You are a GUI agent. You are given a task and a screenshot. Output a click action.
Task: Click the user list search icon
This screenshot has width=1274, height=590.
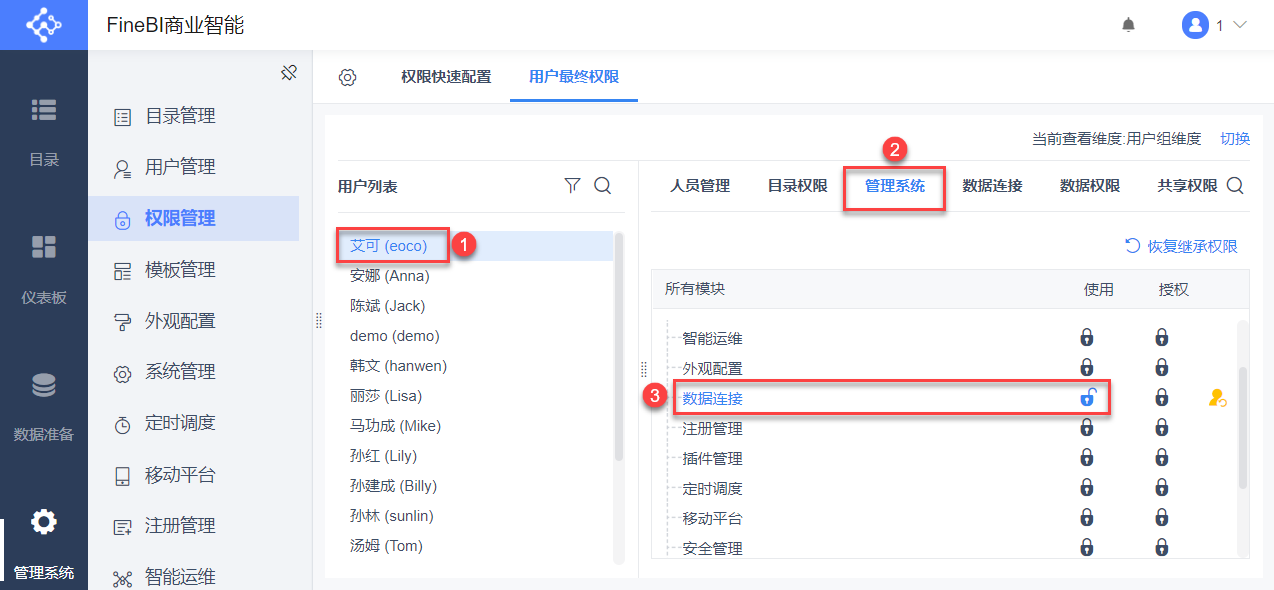pyautogui.click(x=603, y=185)
